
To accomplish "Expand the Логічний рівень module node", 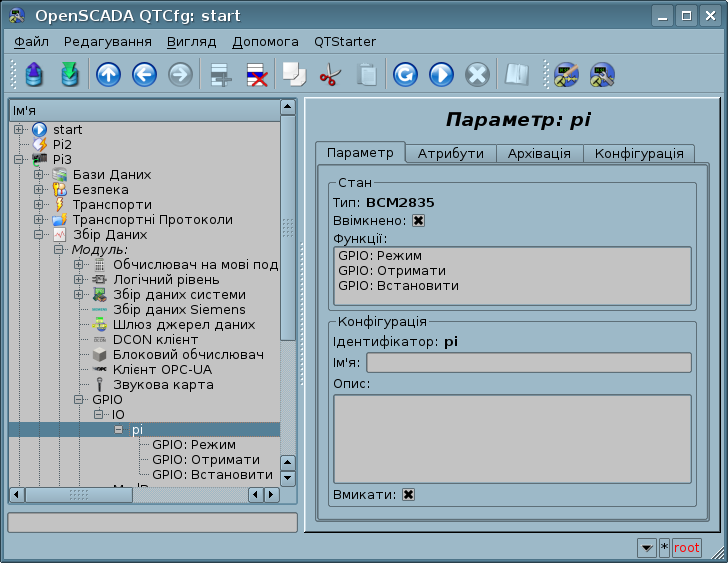I will tap(79, 280).
